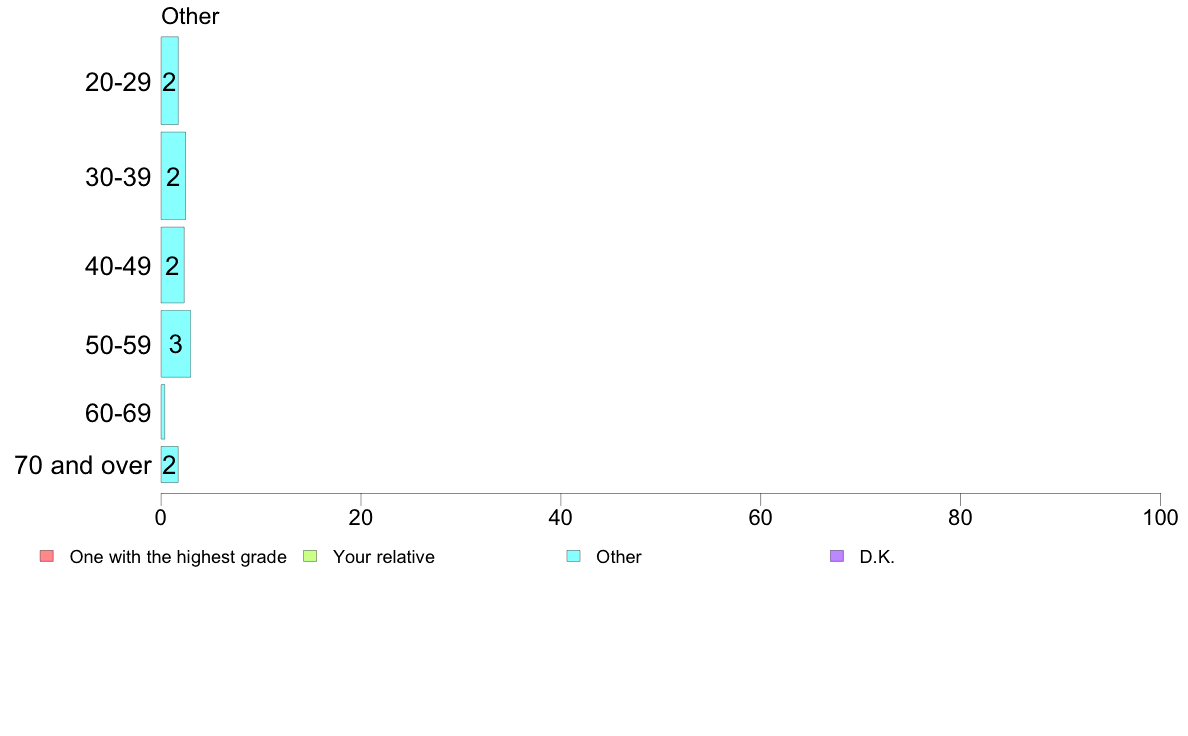Click the purple 'D.K.' legend swatch
Image resolution: width=1188 pixels, height=736 pixels.
pyautogui.click(x=837, y=556)
